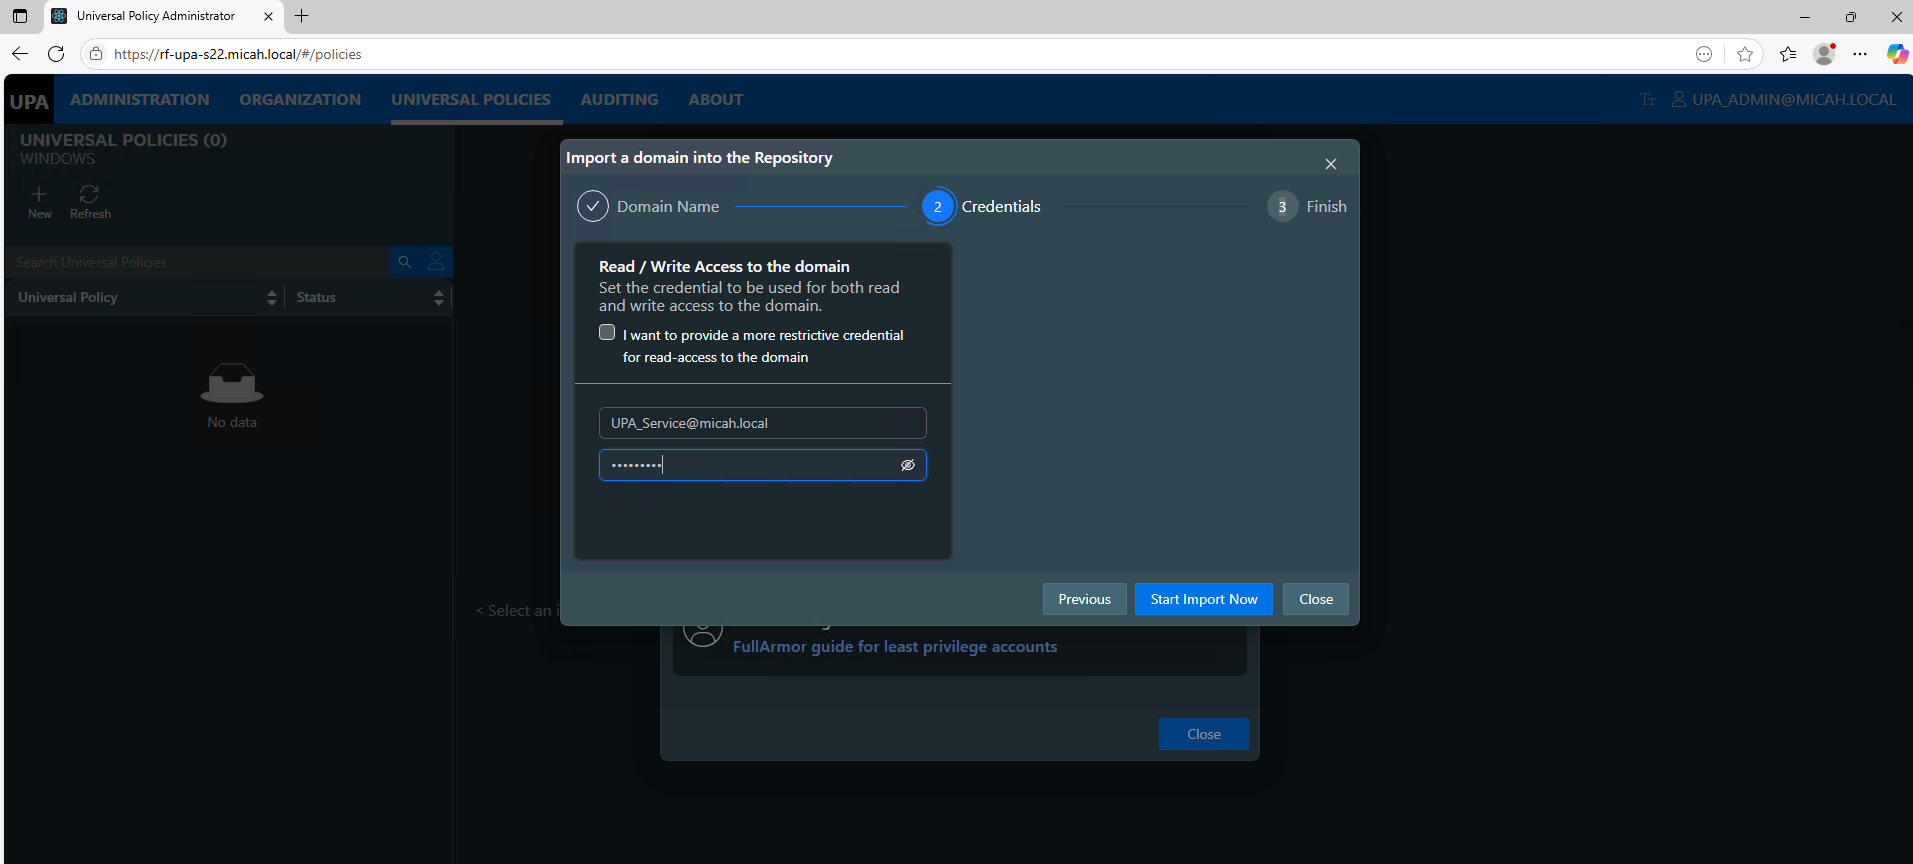Click the Refresh policies icon

click(89, 194)
